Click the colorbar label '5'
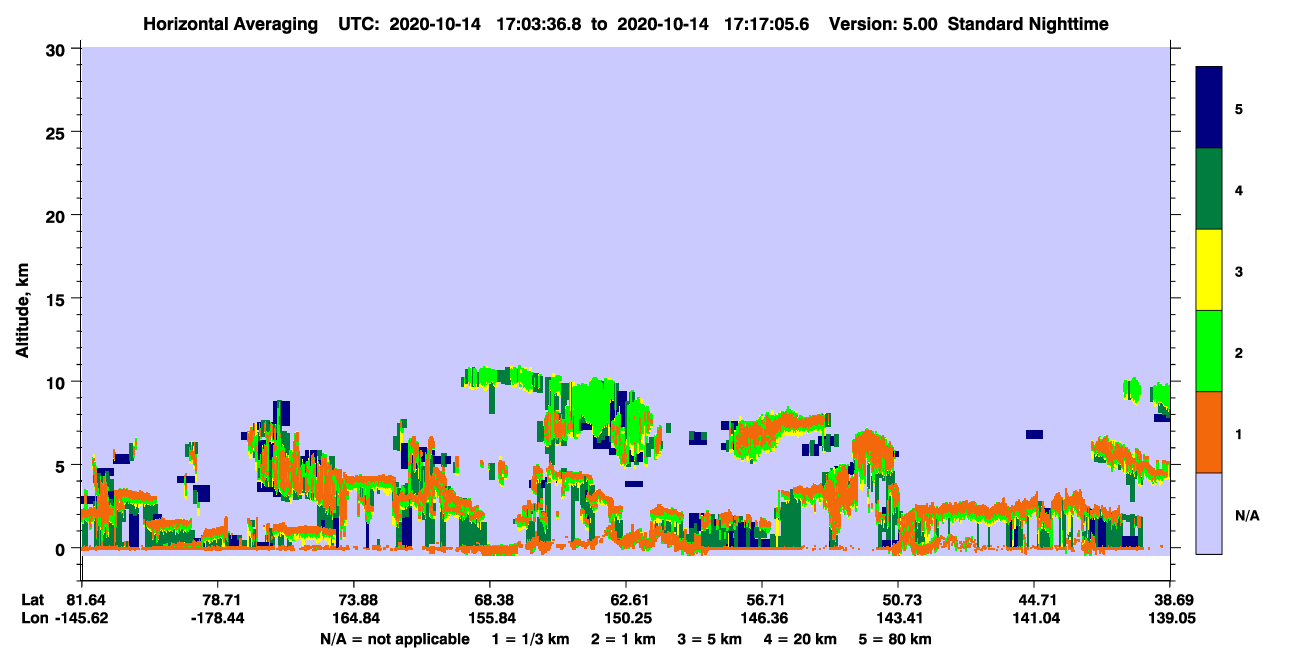 pos(1239,108)
